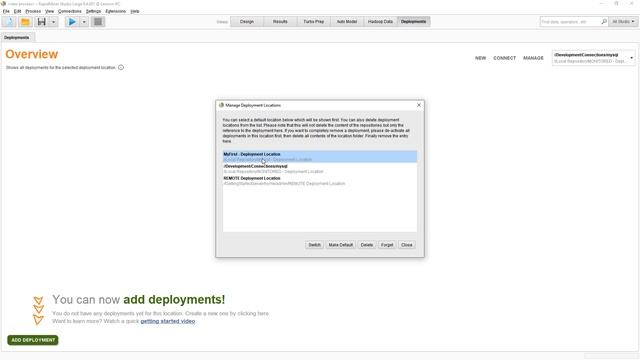Switch to the Hadoop Data view
The height and width of the screenshot is (360, 640).
[x=380, y=22]
